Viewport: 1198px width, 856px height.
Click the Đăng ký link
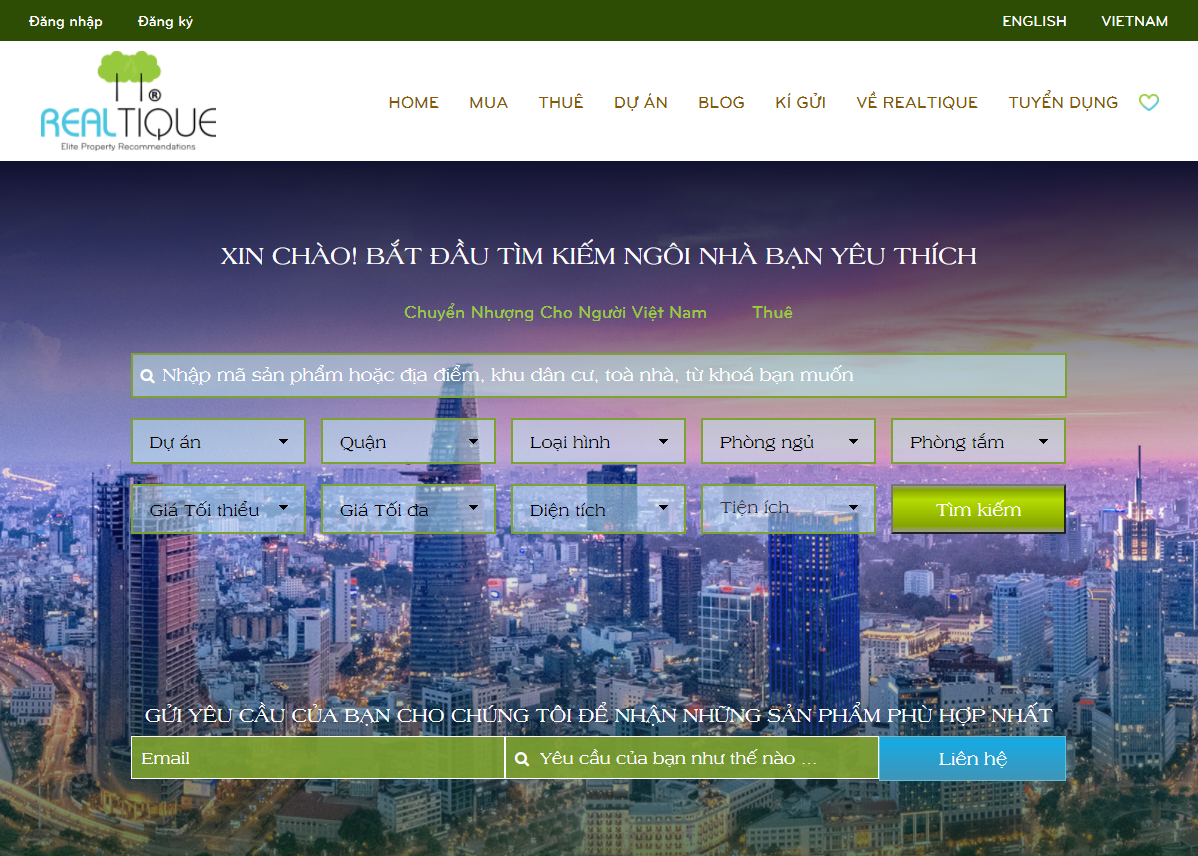(166, 21)
